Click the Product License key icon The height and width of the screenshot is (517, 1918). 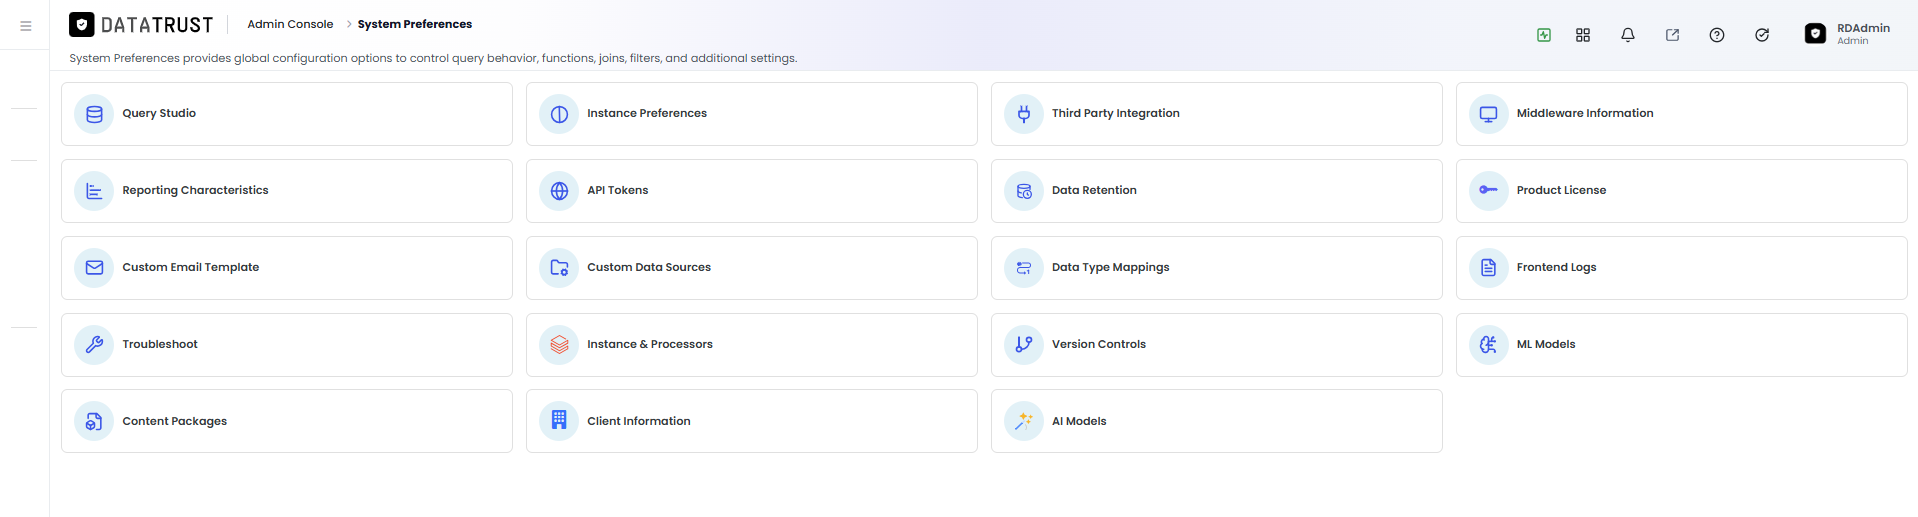click(x=1489, y=191)
